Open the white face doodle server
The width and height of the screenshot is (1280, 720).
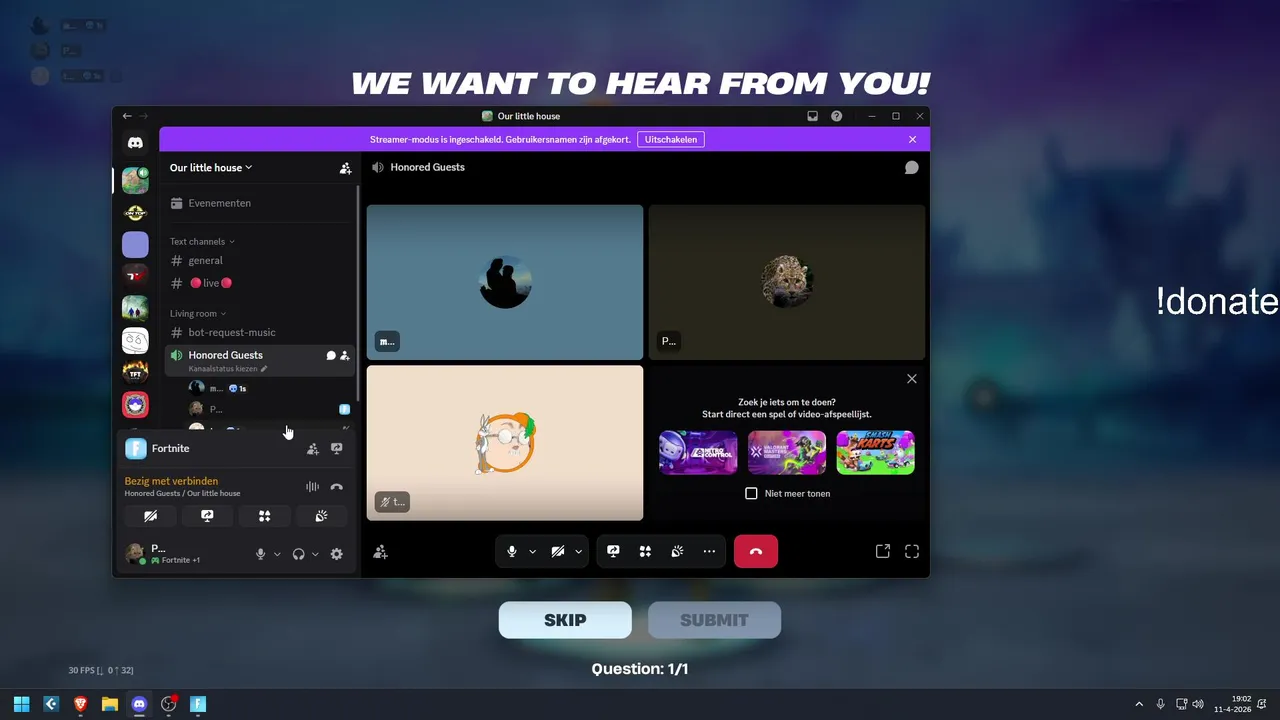[x=135, y=340]
